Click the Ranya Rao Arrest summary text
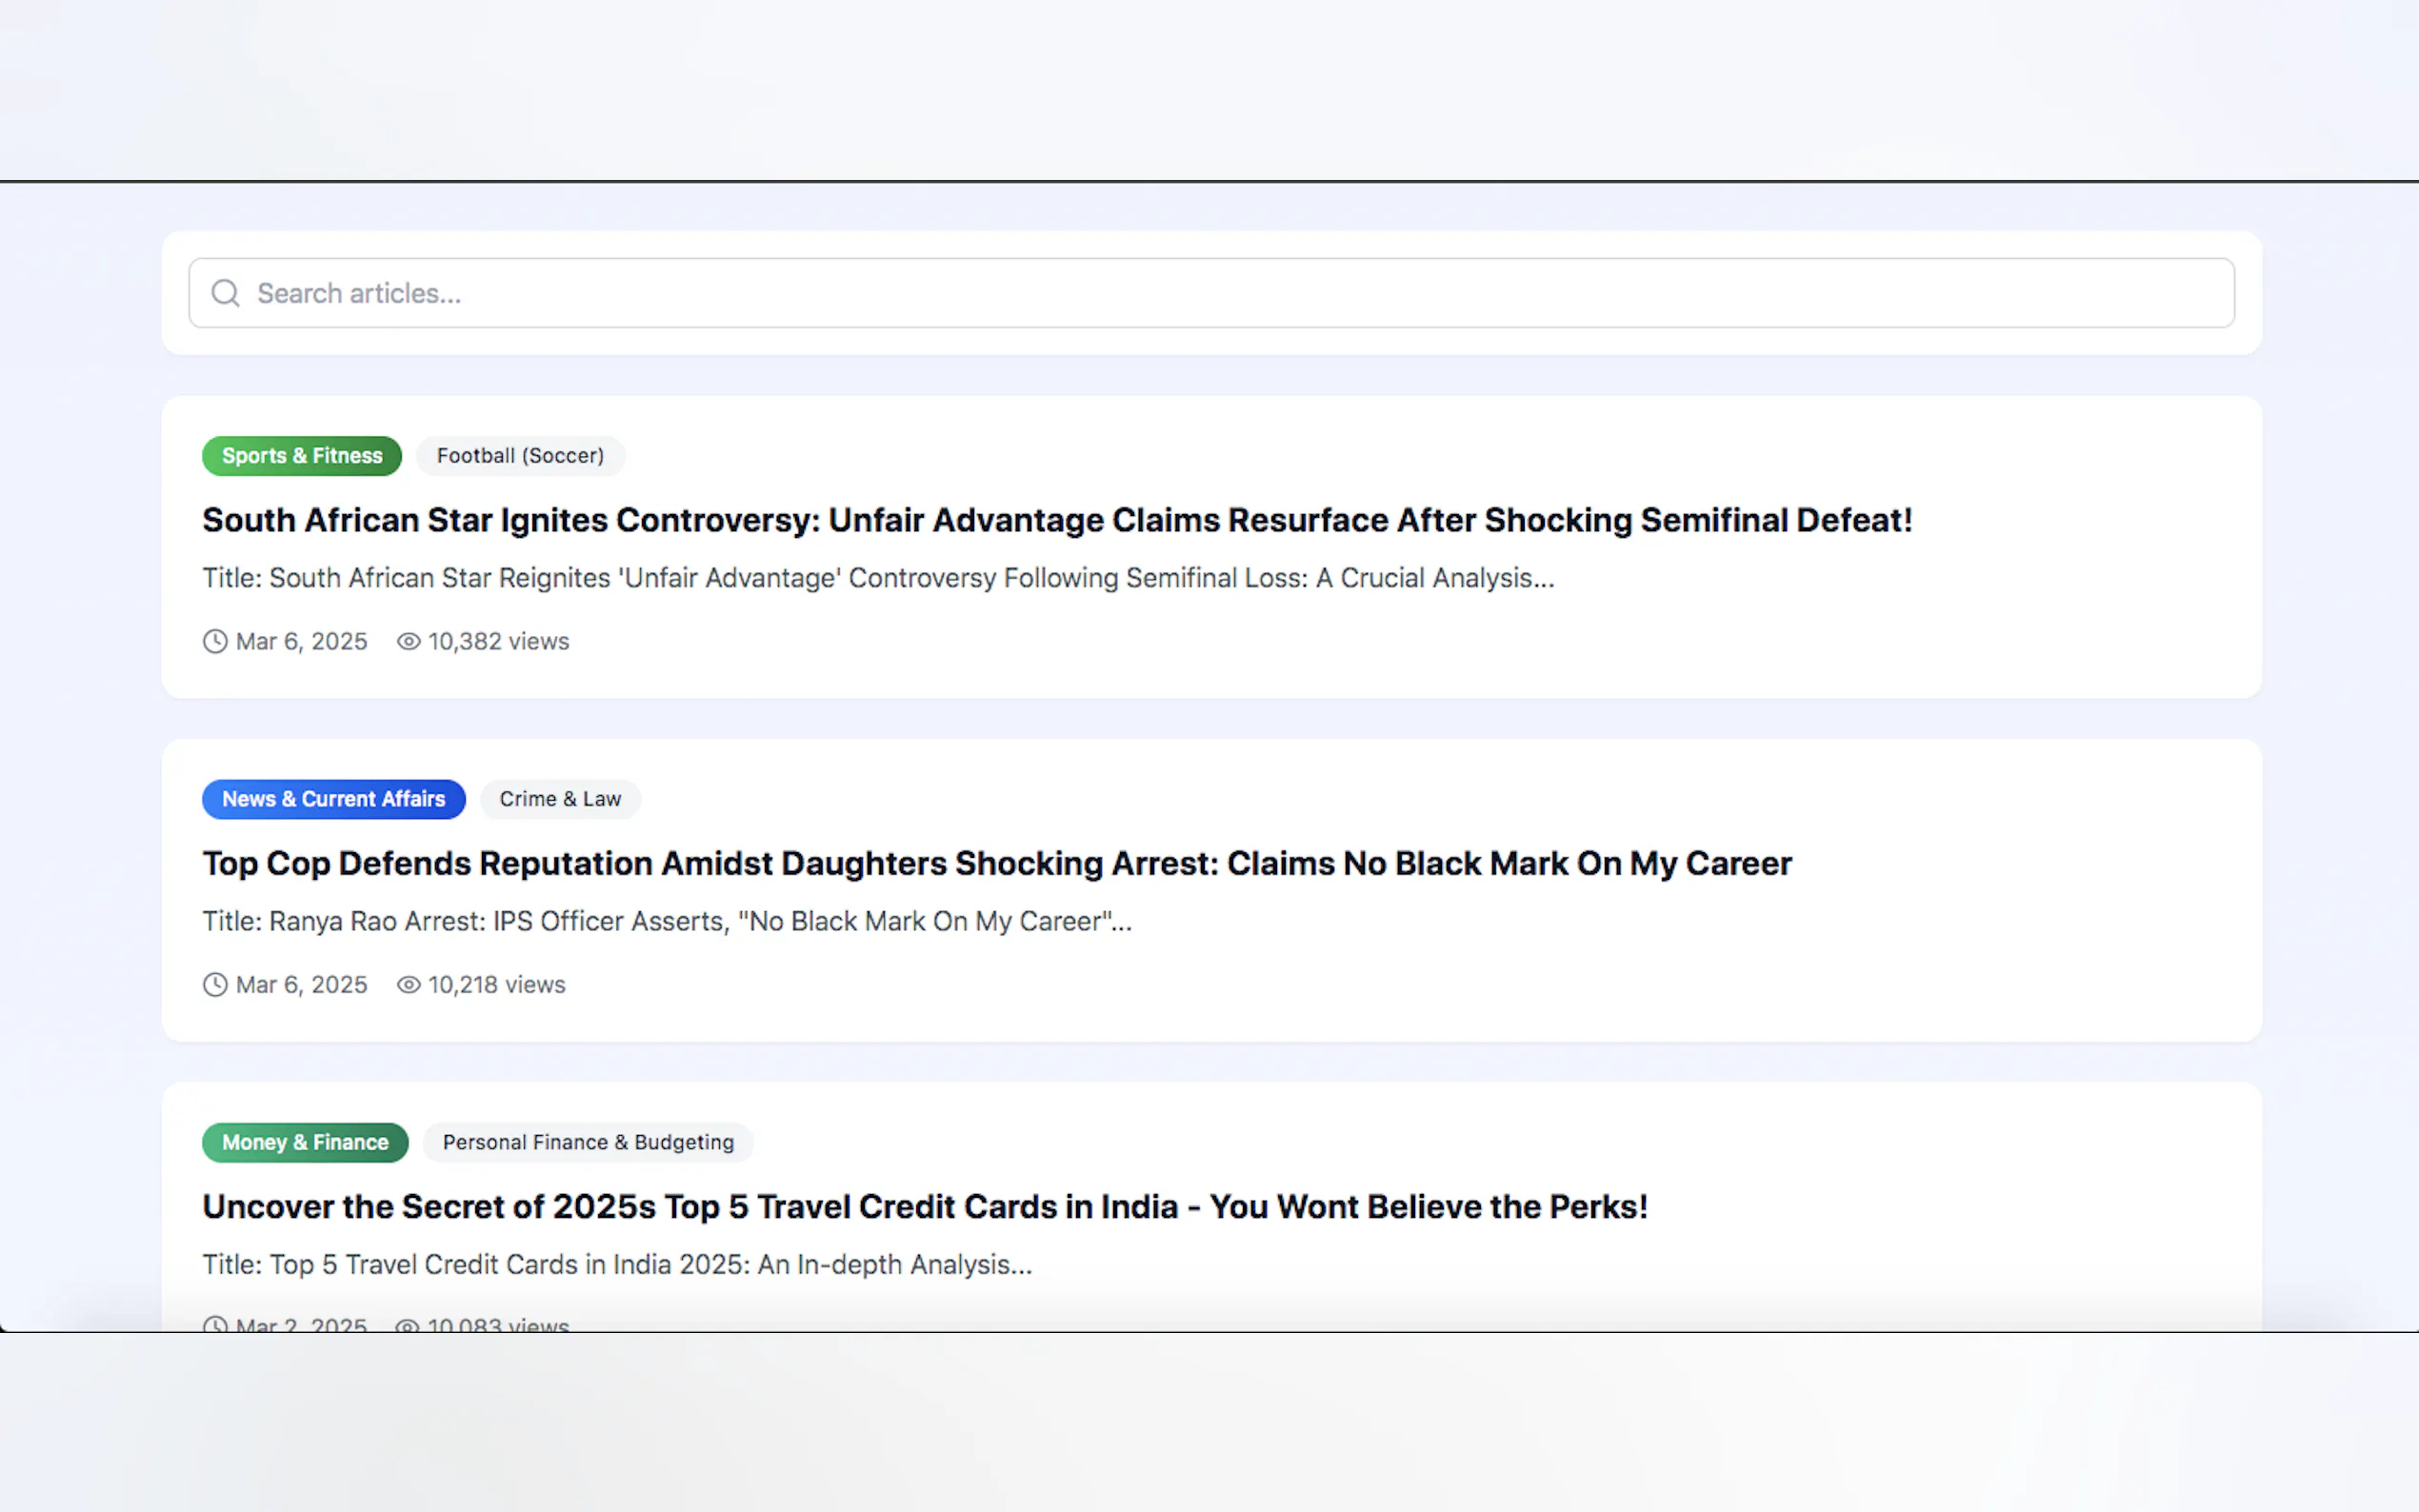This screenshot has width=2419, height=1512. [666, 921]
